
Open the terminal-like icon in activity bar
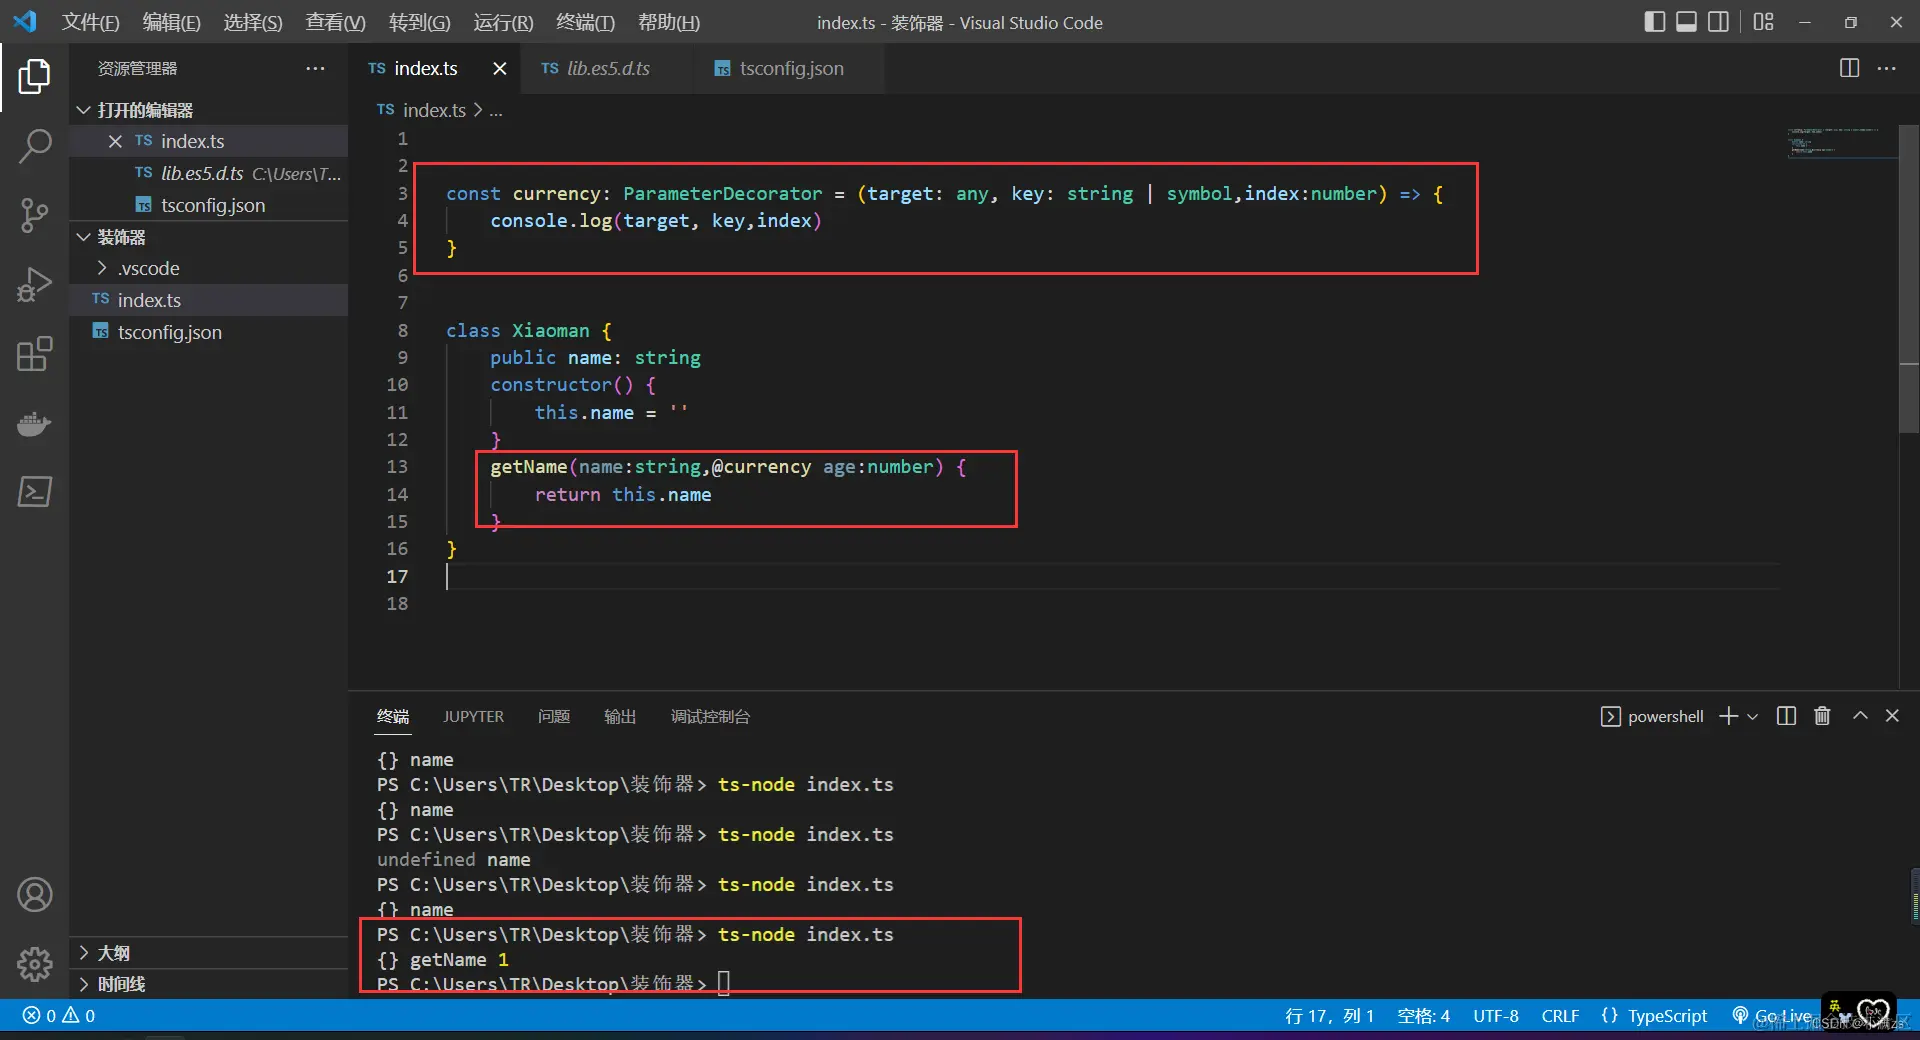[34, 492]
